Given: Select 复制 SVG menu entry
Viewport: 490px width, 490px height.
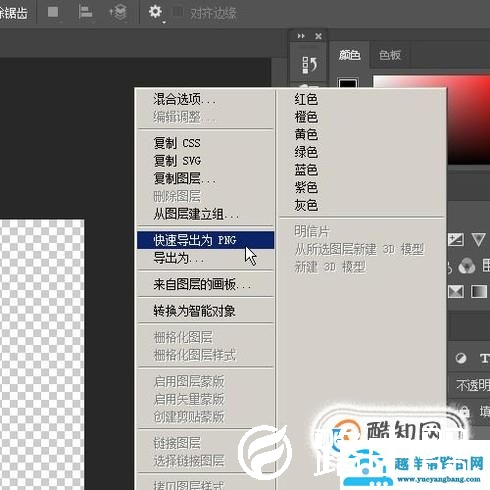Looking at the screenshot, I should pyautogui.click(x=205, y=161).
